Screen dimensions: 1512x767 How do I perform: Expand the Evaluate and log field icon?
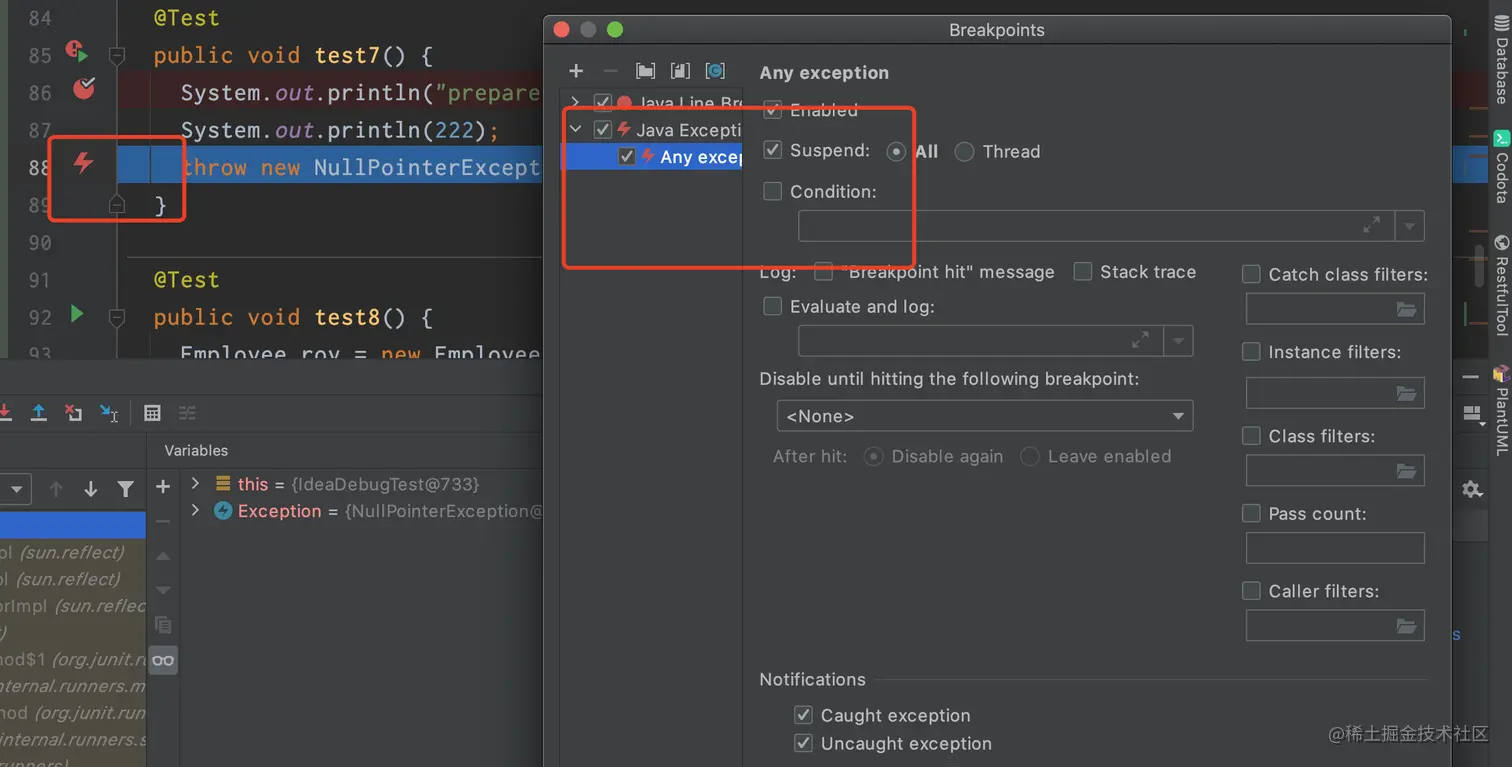1140,340
